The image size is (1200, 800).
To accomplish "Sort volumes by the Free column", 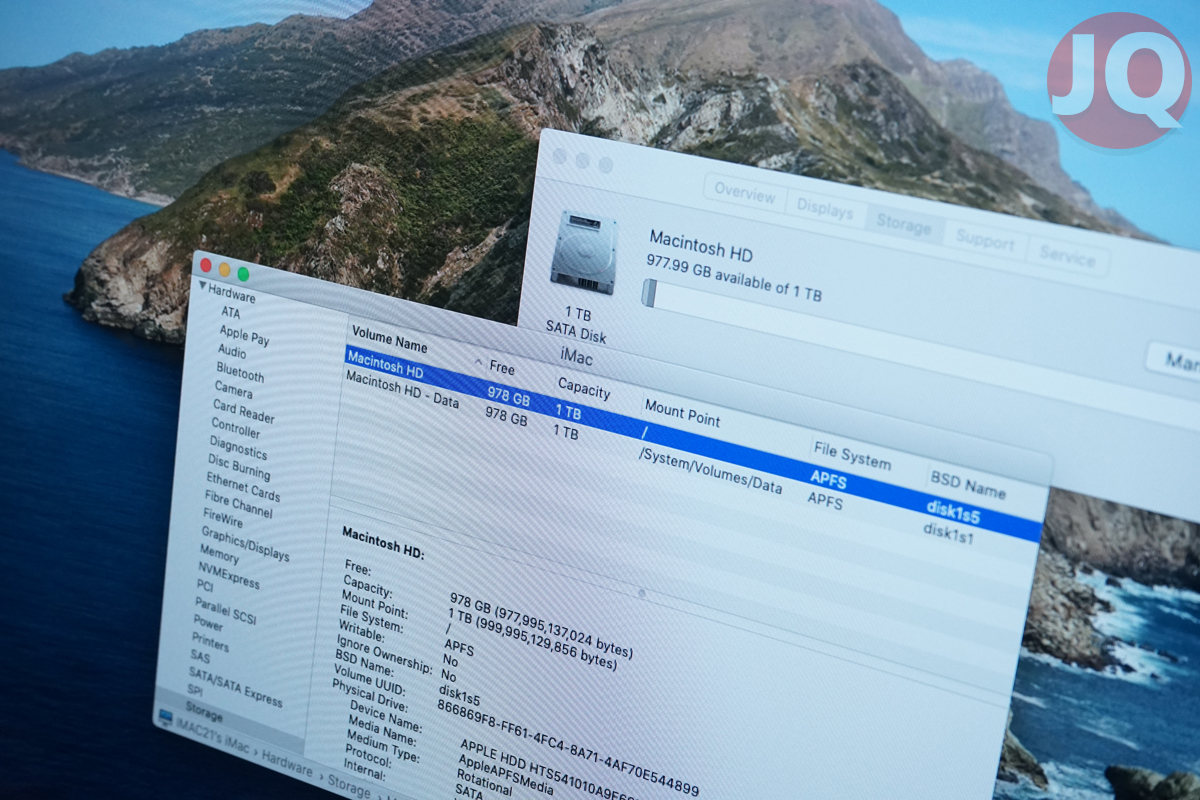I will tap(502, 367).
